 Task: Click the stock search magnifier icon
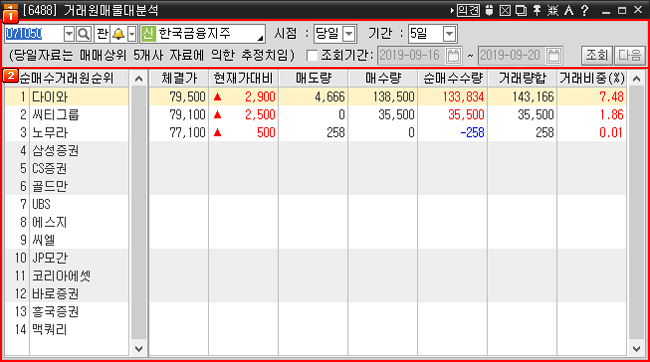click(x=84, y=34)
